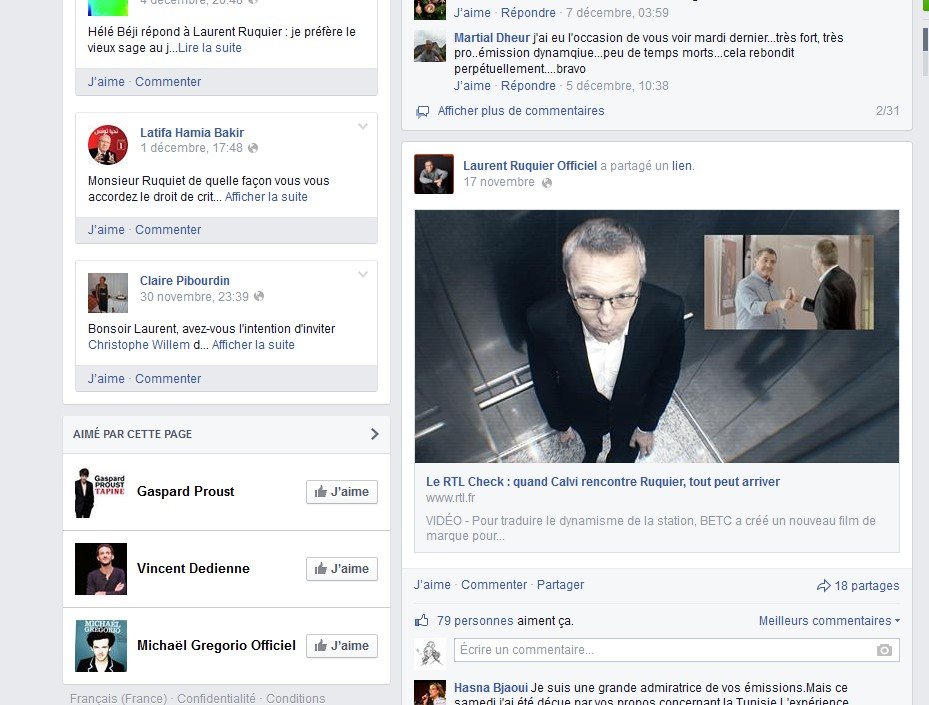Open Laurent Ruquier Officiel's avatar on shared post
Screen dimensions: 929x705
point(434,174)
